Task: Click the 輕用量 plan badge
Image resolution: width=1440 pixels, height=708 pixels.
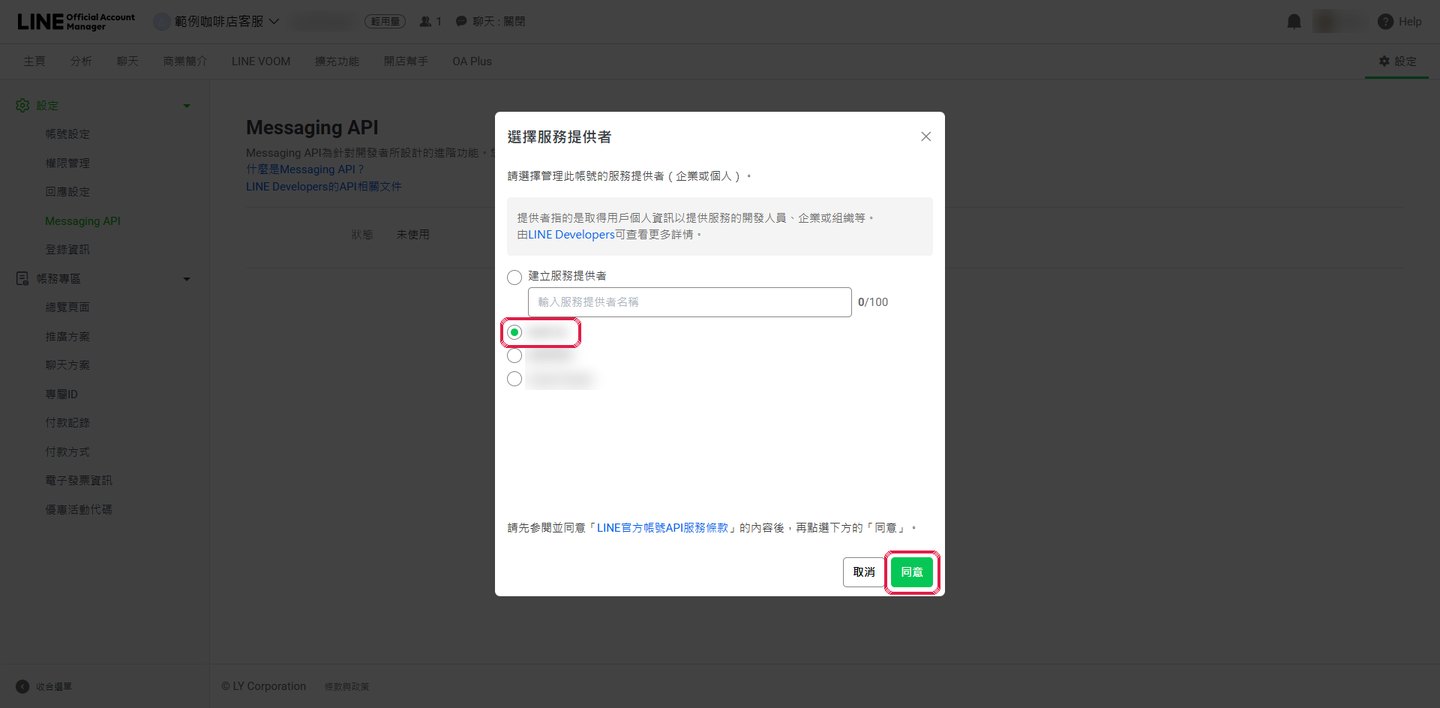Action: (x=385, y=21)
